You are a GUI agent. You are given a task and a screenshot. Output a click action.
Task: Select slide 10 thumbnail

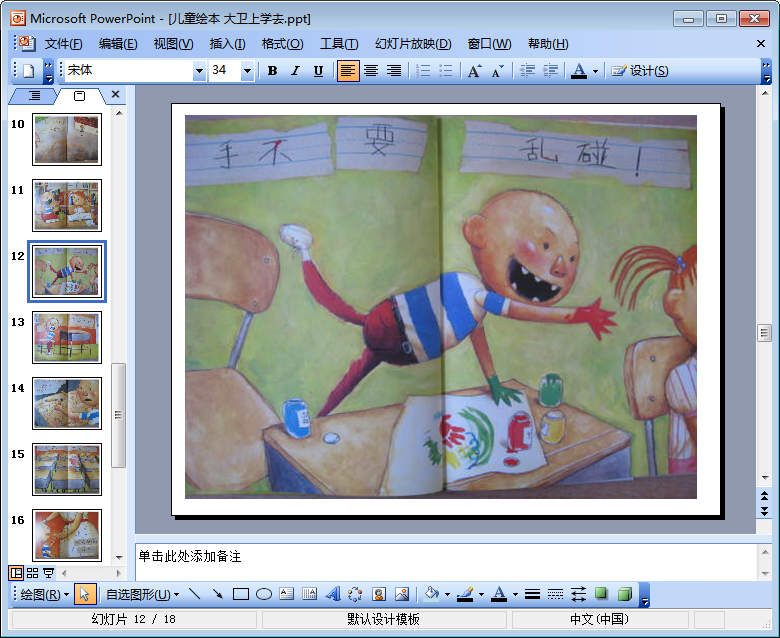point(67,139)
